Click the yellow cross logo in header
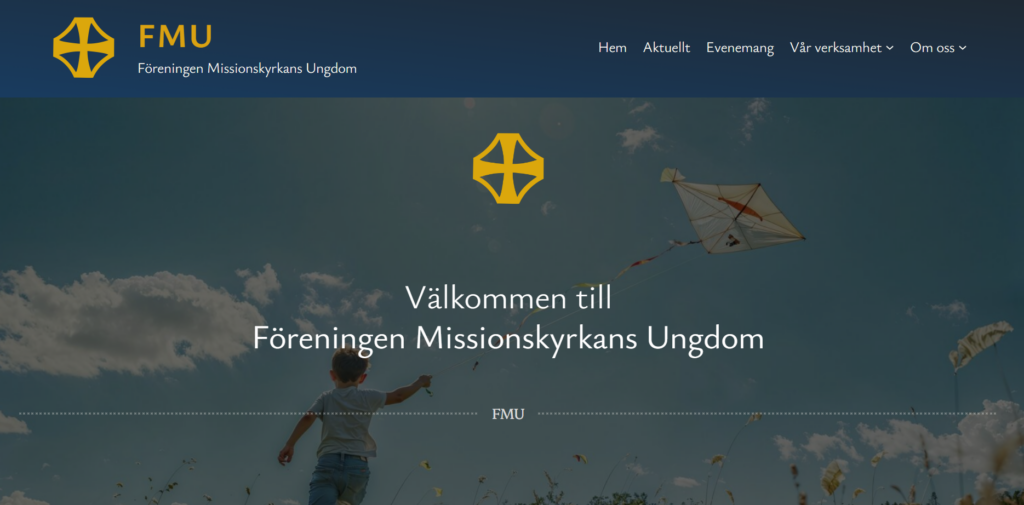This screenshot has height=505, width=1024. click(84, 48)
